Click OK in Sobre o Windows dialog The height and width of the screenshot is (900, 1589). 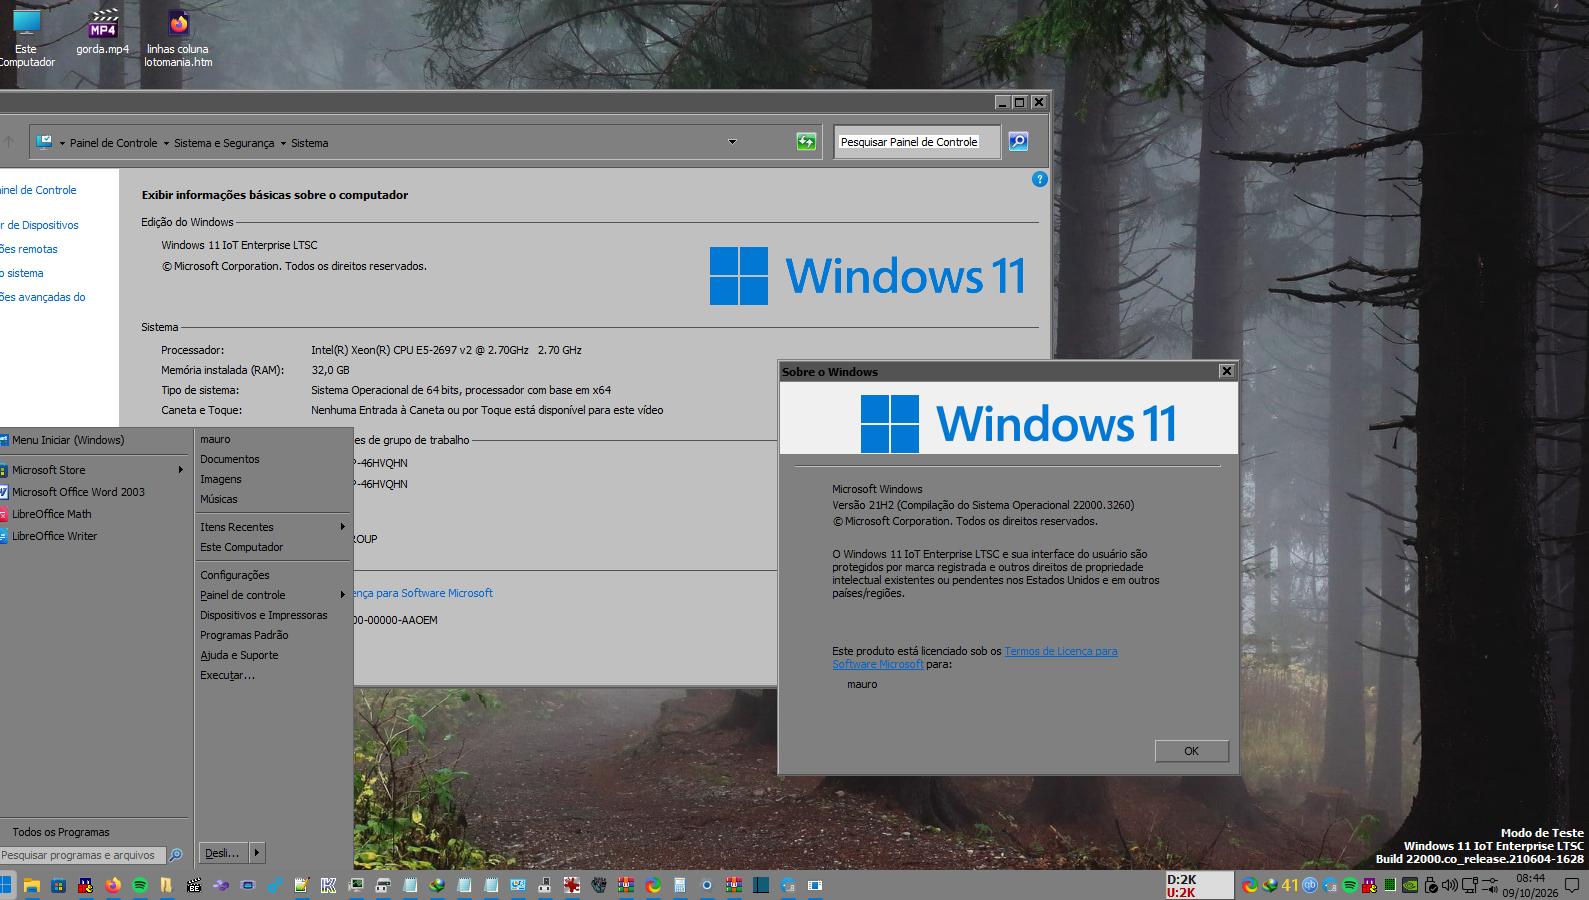[x=1192, y=751]
